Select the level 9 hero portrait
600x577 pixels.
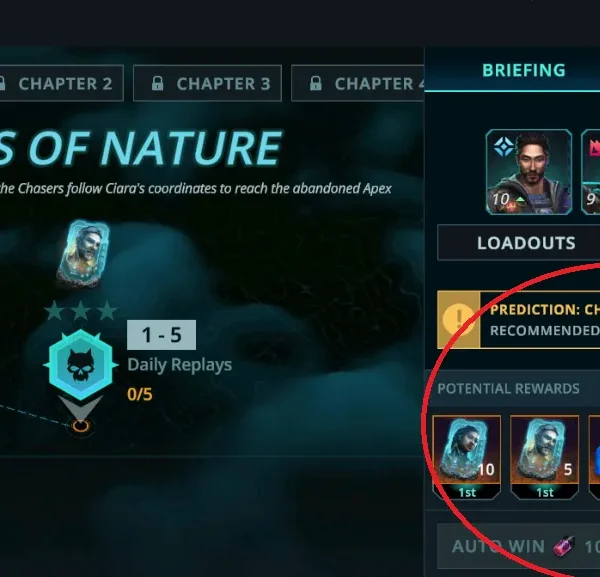coord(590,172)
